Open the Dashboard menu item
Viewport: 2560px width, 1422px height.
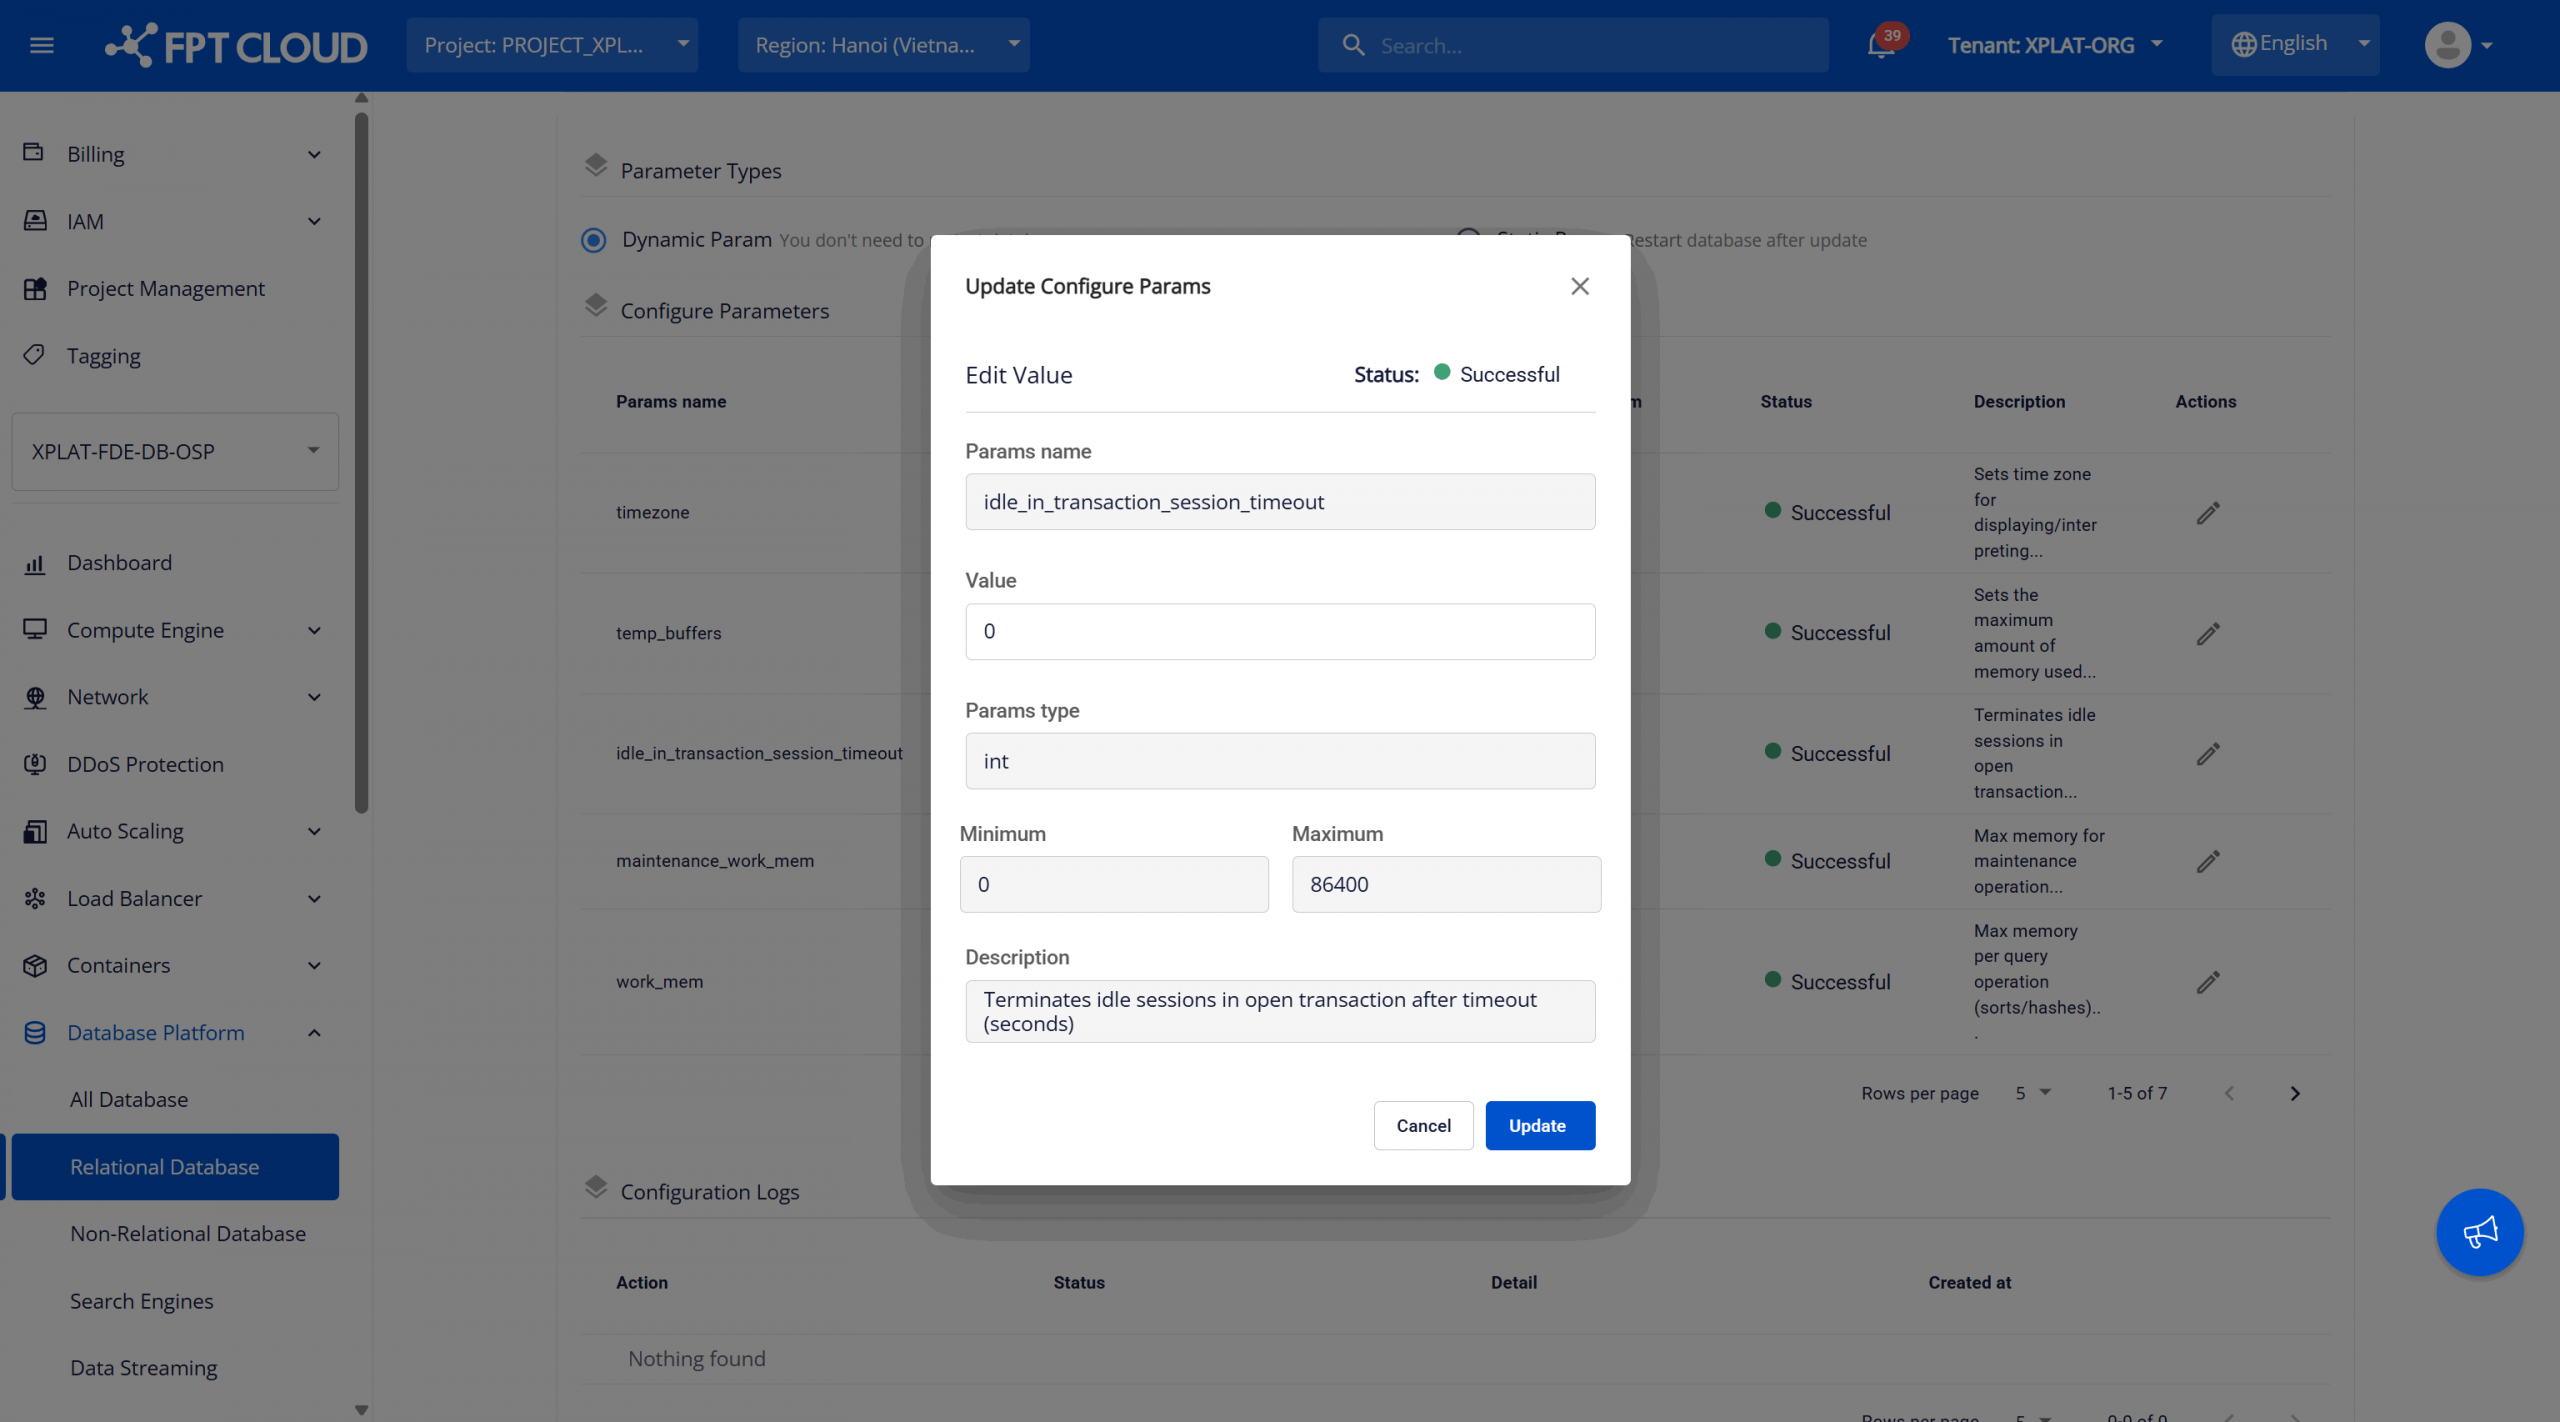coord(119,563)
